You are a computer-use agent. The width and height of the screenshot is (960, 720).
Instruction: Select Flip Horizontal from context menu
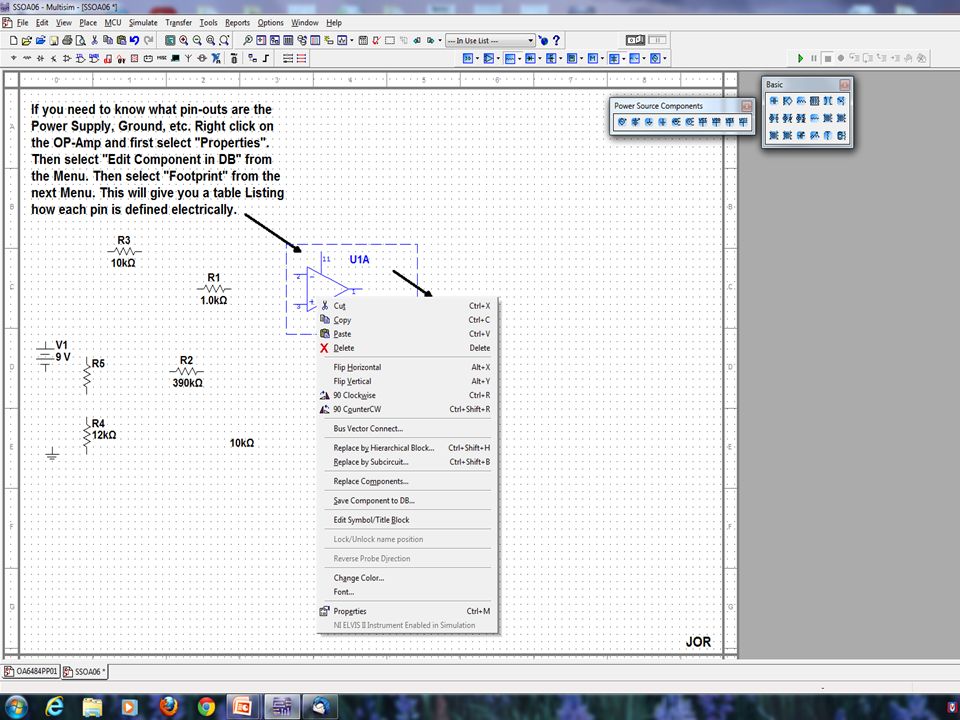point(407,367)
